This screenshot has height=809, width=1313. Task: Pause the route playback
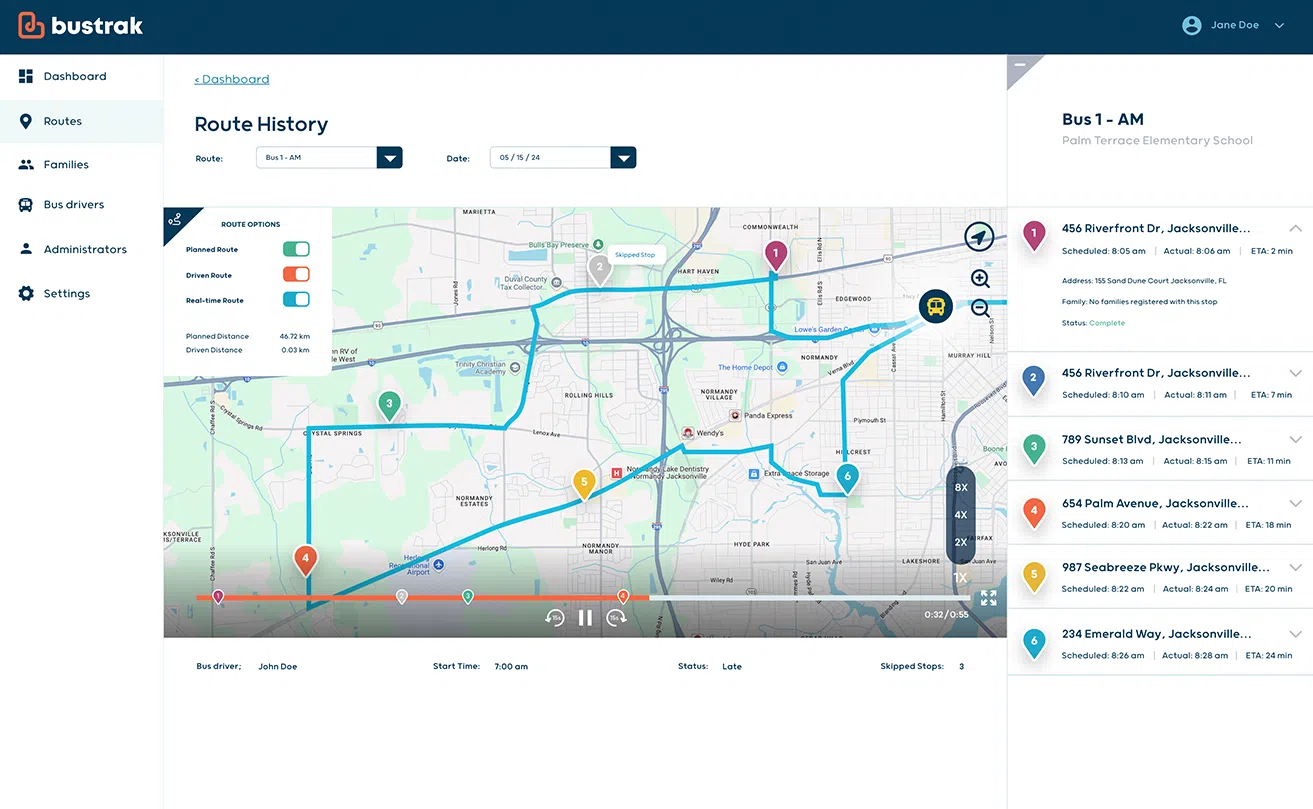(x=586, y=618)
